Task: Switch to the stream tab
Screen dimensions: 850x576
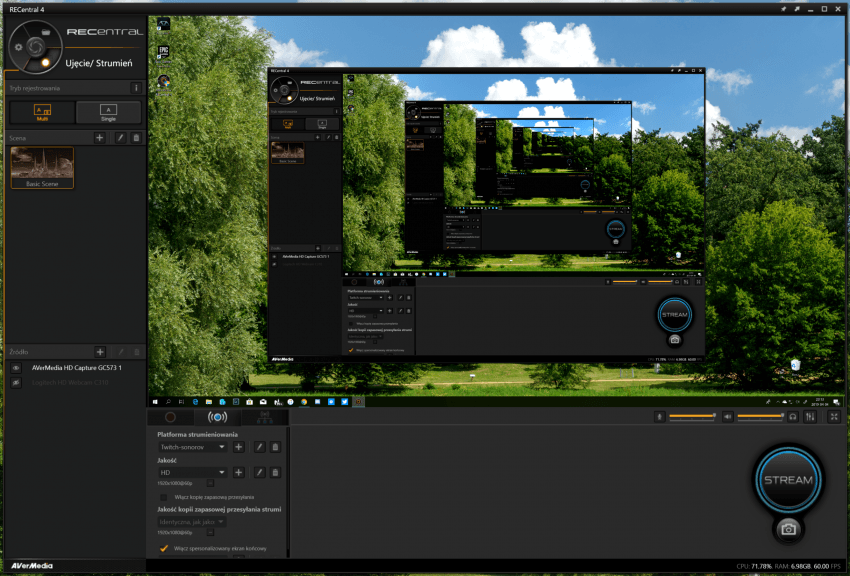Action: pyautogui.click(x=217, y=417)
